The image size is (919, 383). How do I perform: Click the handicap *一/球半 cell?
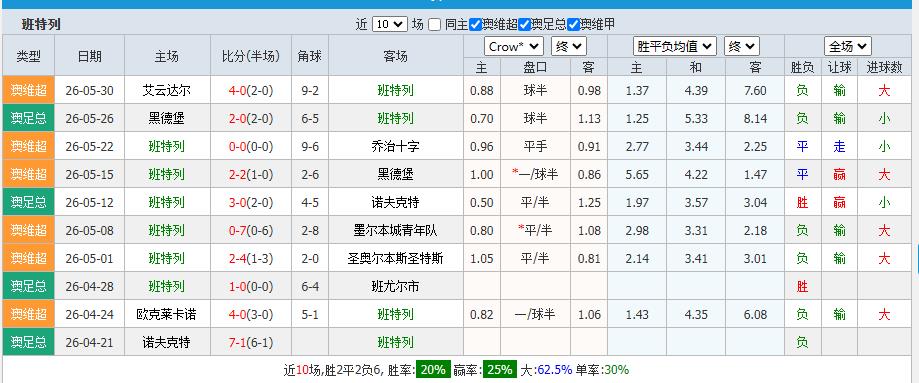[535, 174]
